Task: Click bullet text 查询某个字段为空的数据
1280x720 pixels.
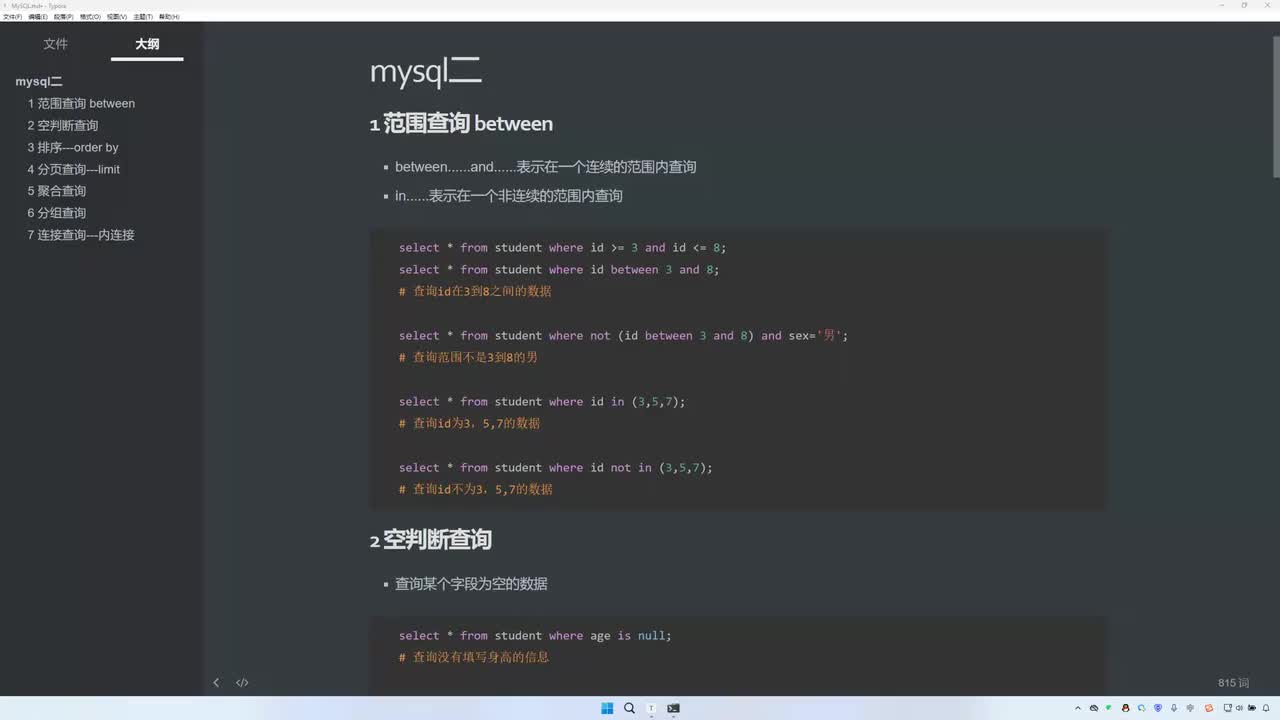Action: tap(471, 584)
